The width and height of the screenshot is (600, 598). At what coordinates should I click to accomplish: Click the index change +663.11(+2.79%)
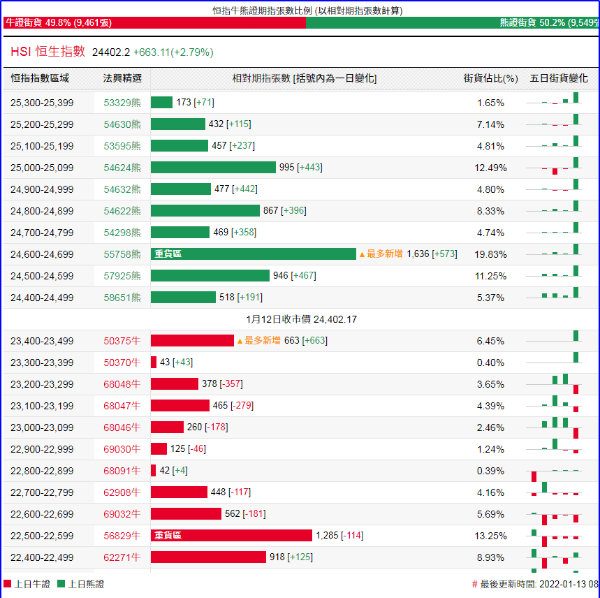point(173,52)
